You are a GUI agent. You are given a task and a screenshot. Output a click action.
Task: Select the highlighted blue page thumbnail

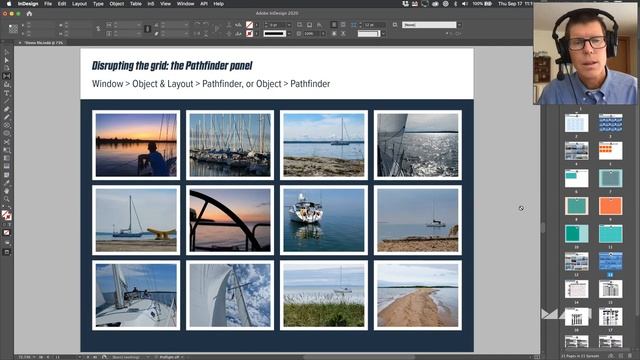coord(610,261)
